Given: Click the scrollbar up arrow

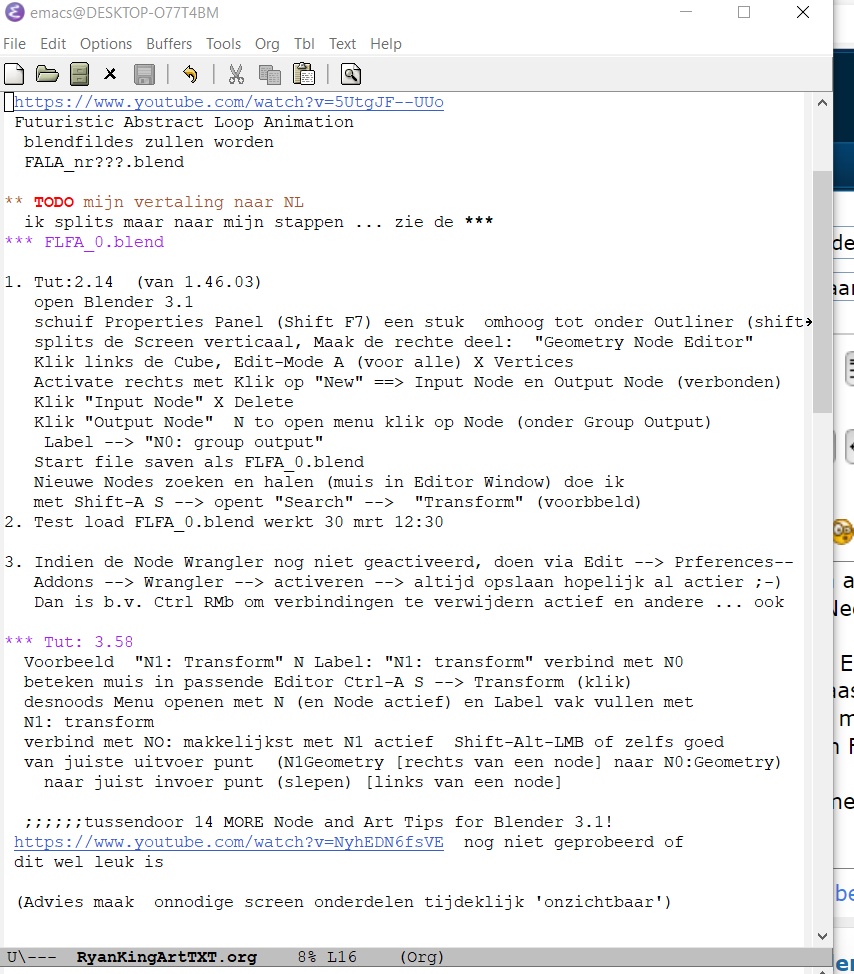Looking at the screenshot, I should (x=822, y=103).
